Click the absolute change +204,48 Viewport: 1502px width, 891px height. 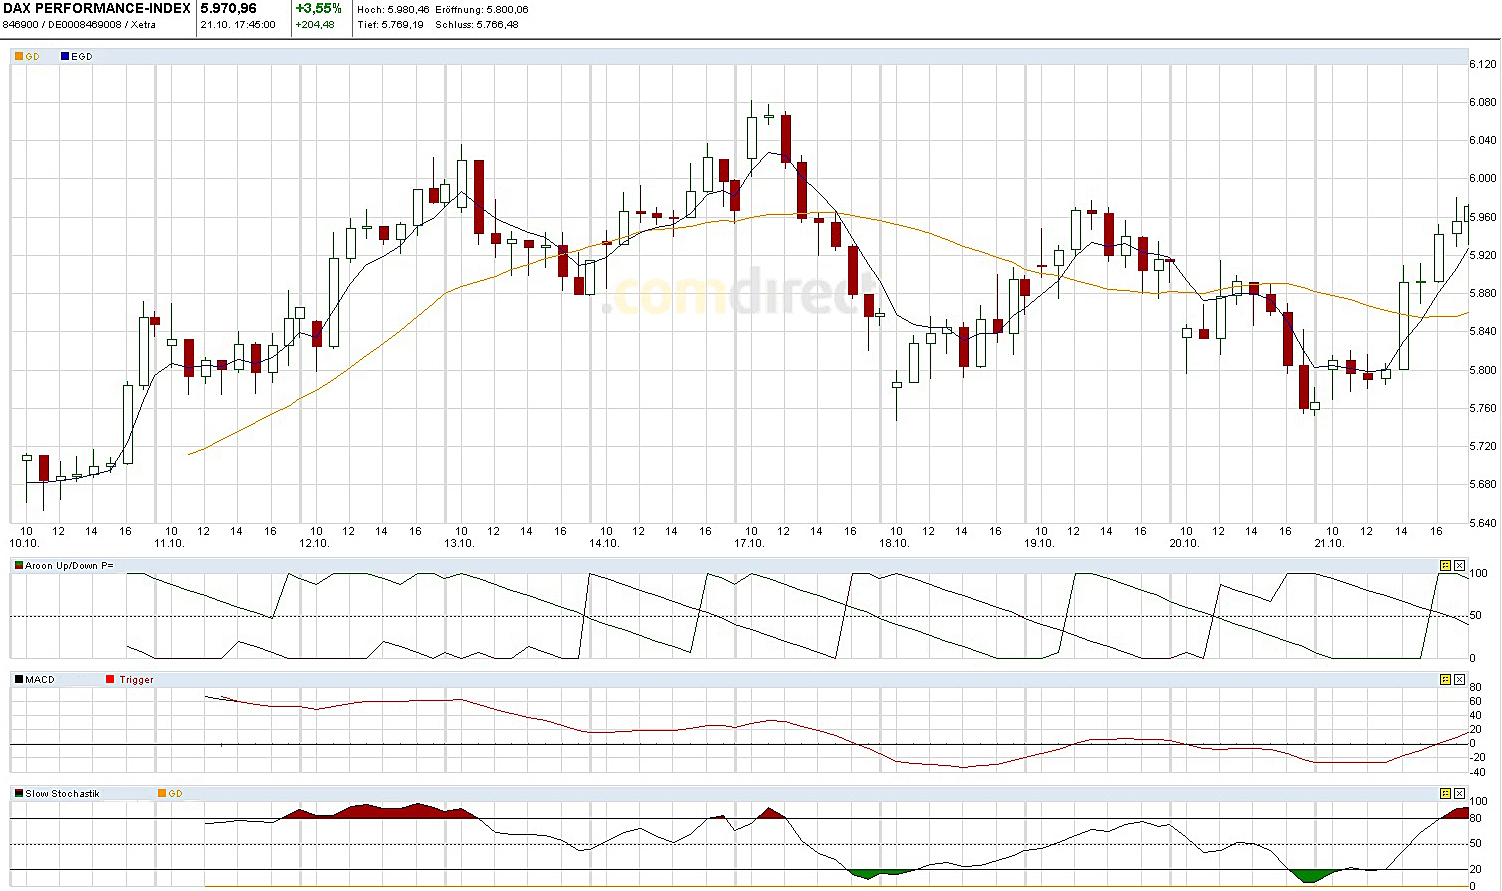(x=315, y=25)
